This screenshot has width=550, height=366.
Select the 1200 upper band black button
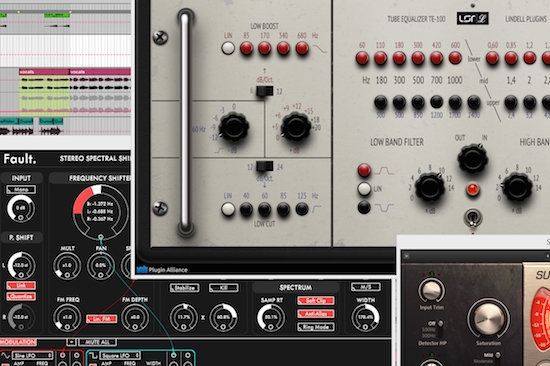(x=436, y=102)
